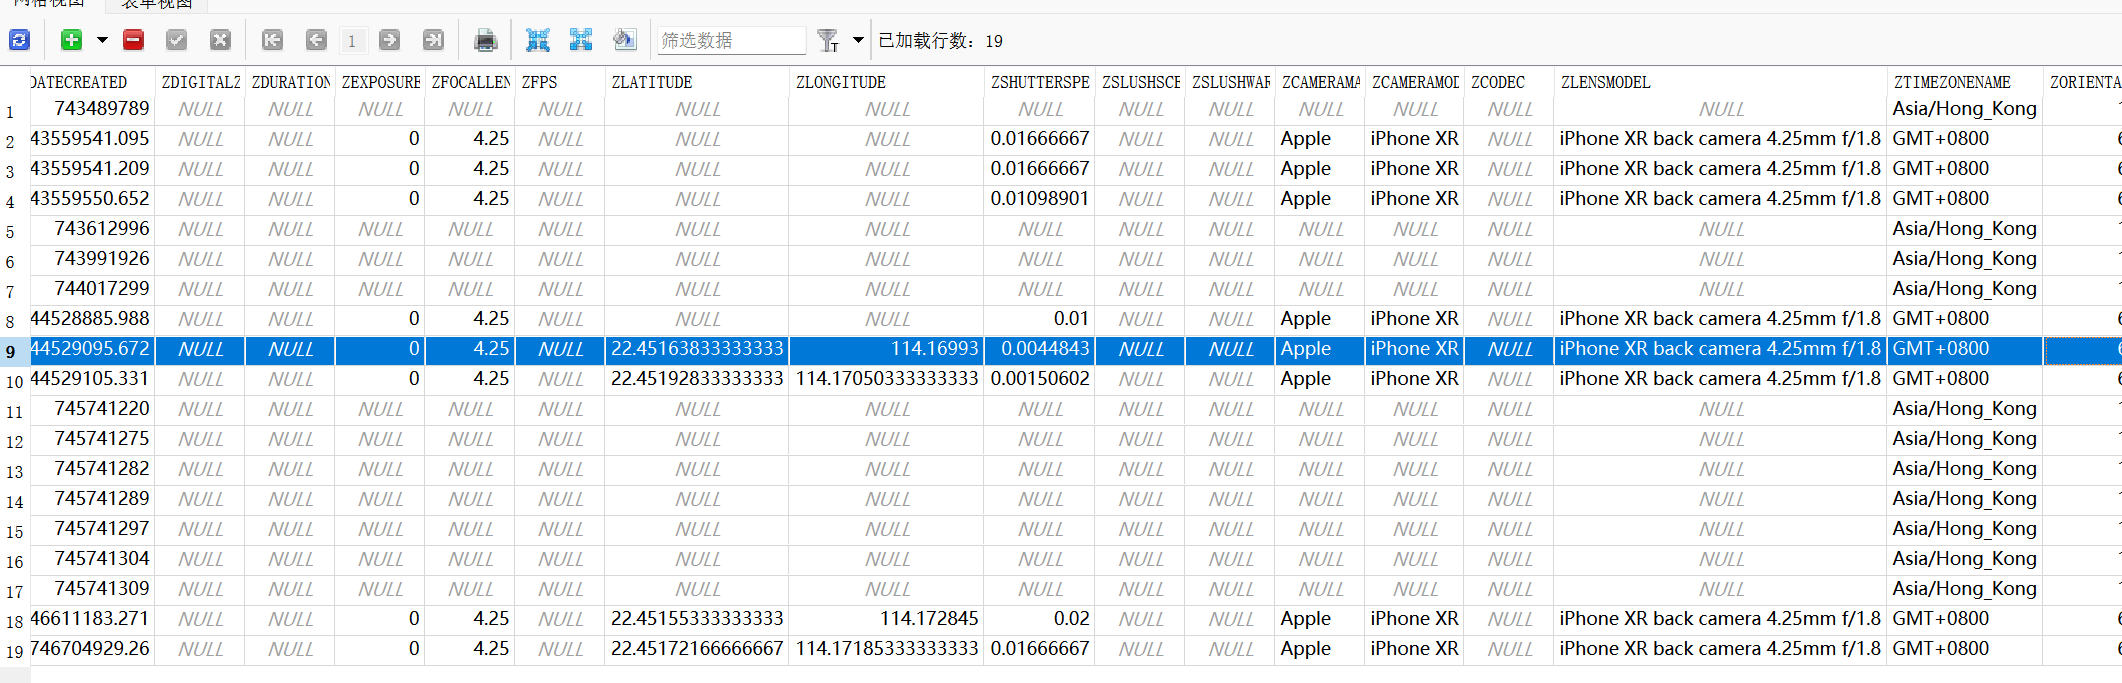Select the ZSHUTTERSPE column header
Image resolution: width=2122 pixels, height=683 pixels.
(1040, 82)
